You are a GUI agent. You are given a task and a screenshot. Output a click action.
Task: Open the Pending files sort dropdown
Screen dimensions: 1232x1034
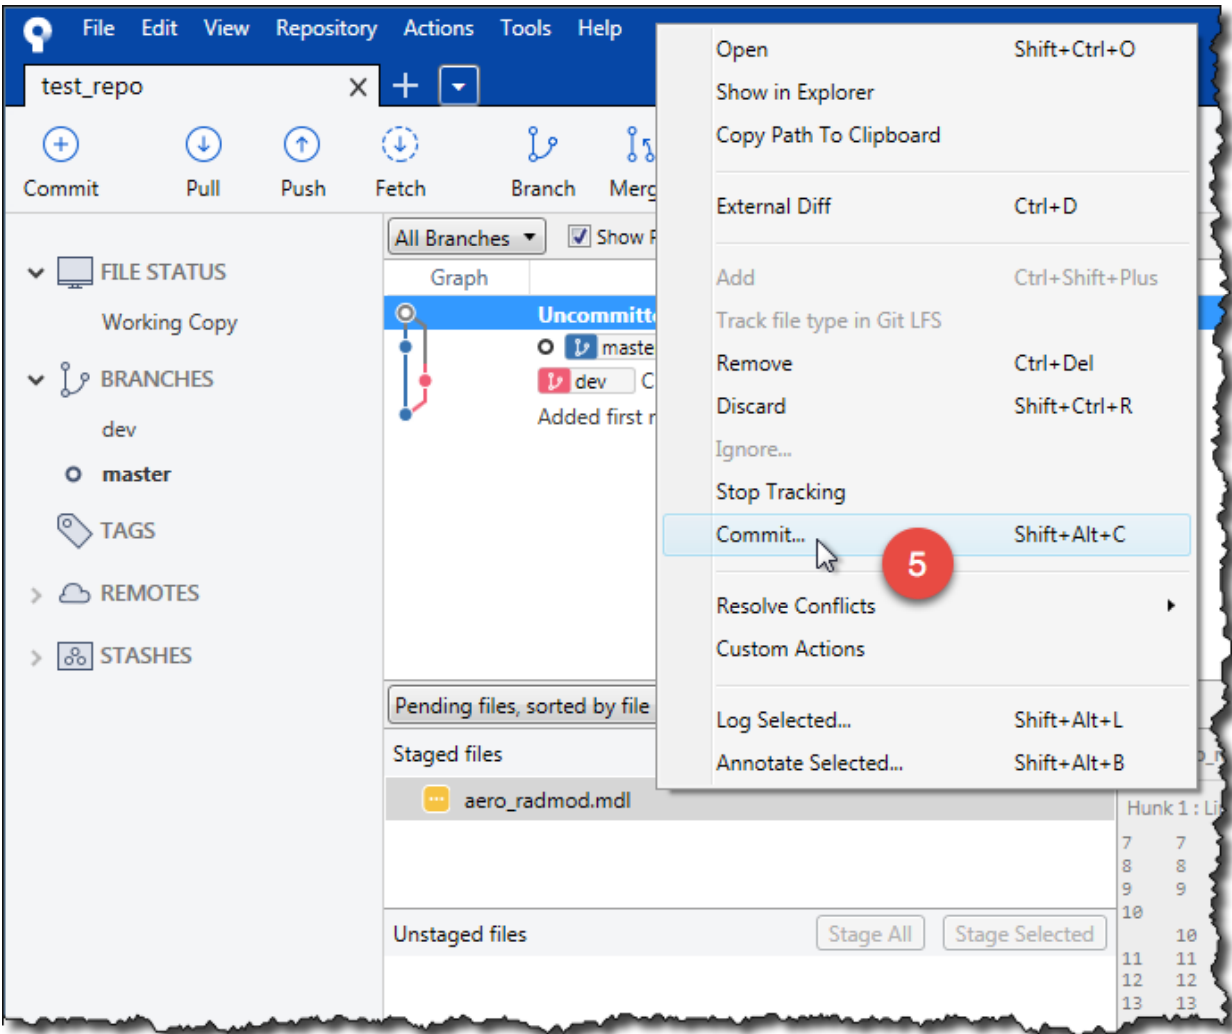tap(521, 706)
